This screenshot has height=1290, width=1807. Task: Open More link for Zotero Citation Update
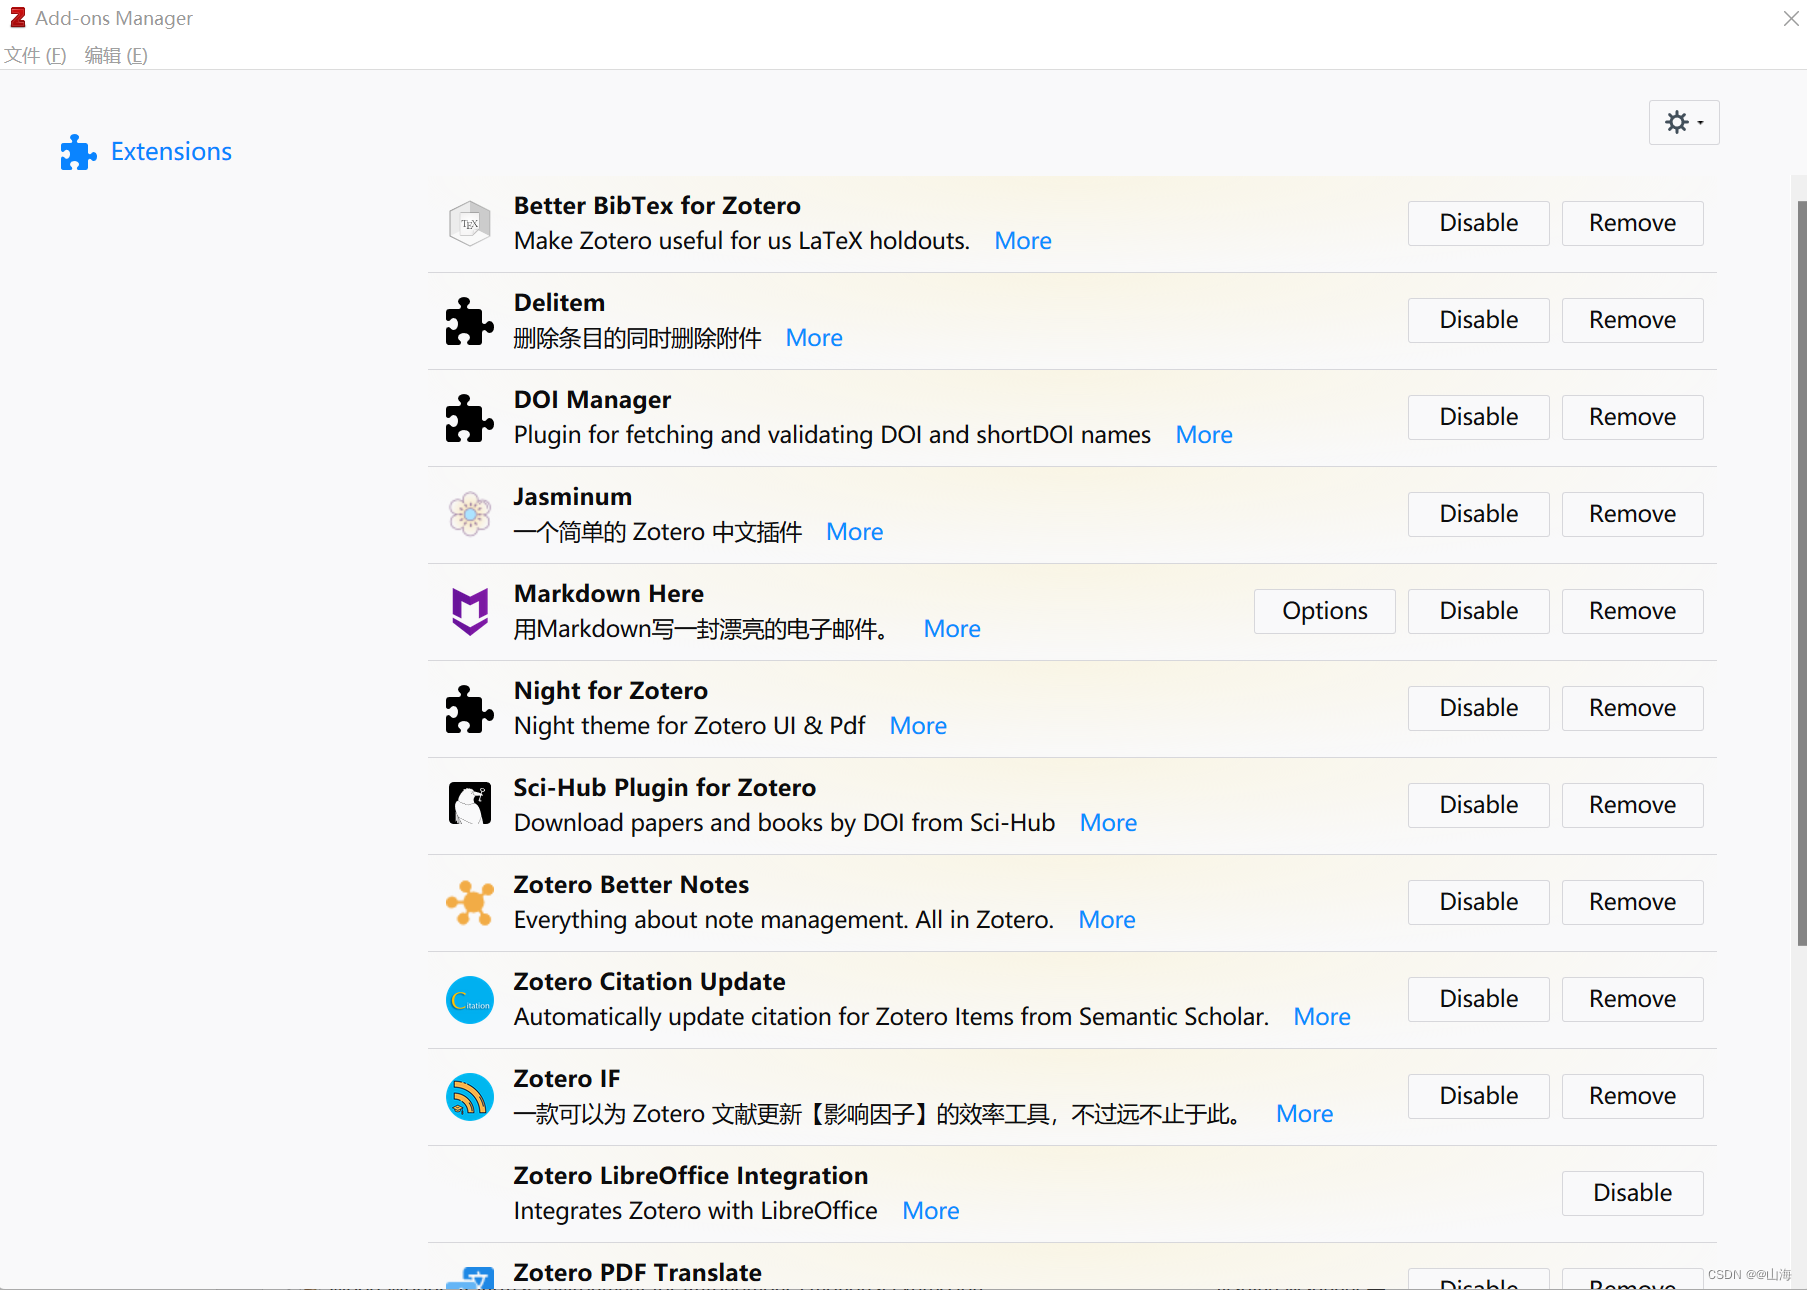[x=1322, y=1017]
